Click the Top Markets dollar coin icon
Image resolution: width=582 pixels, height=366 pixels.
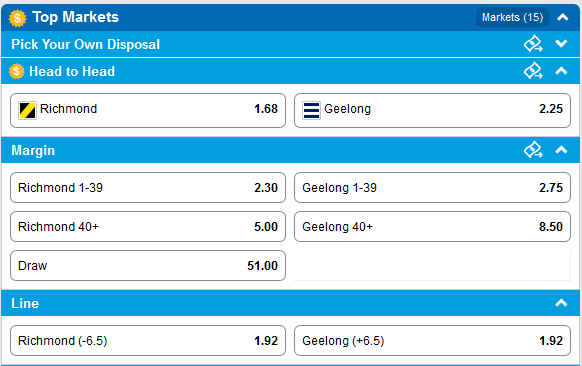(x=17, y=18)
